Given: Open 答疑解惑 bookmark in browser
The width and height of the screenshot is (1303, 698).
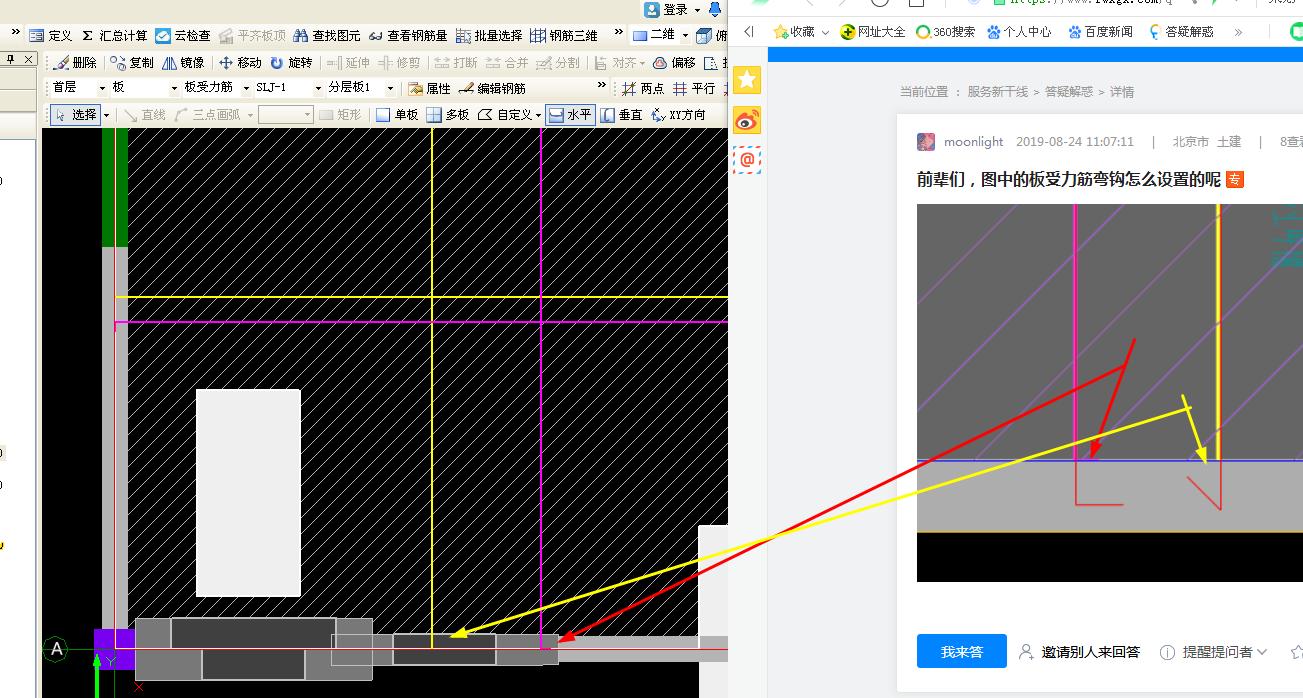Looking at the screenshot, I should (1181, 32).
